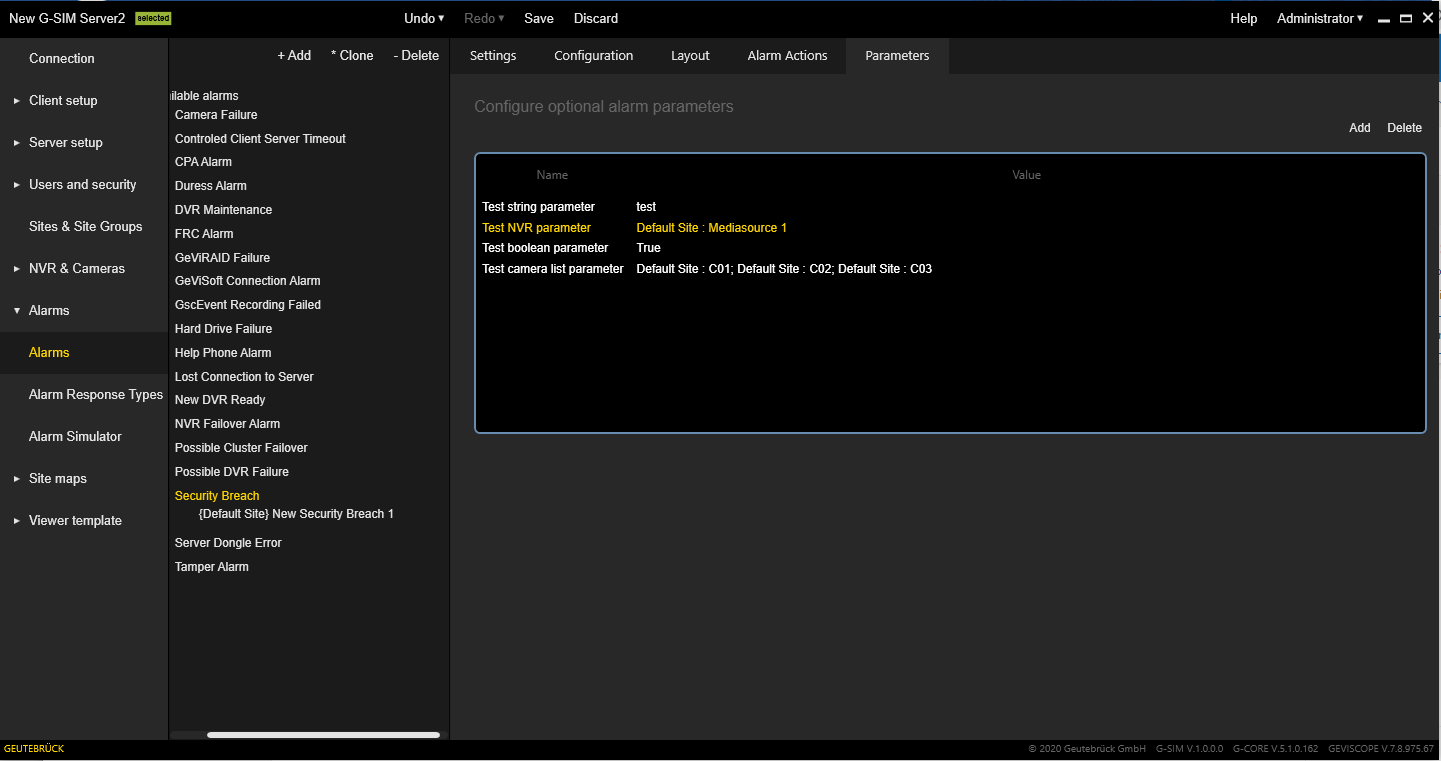1441x761 pixels.
Task: Switch to the Alarm Actions tab
Action: (787, 56)
